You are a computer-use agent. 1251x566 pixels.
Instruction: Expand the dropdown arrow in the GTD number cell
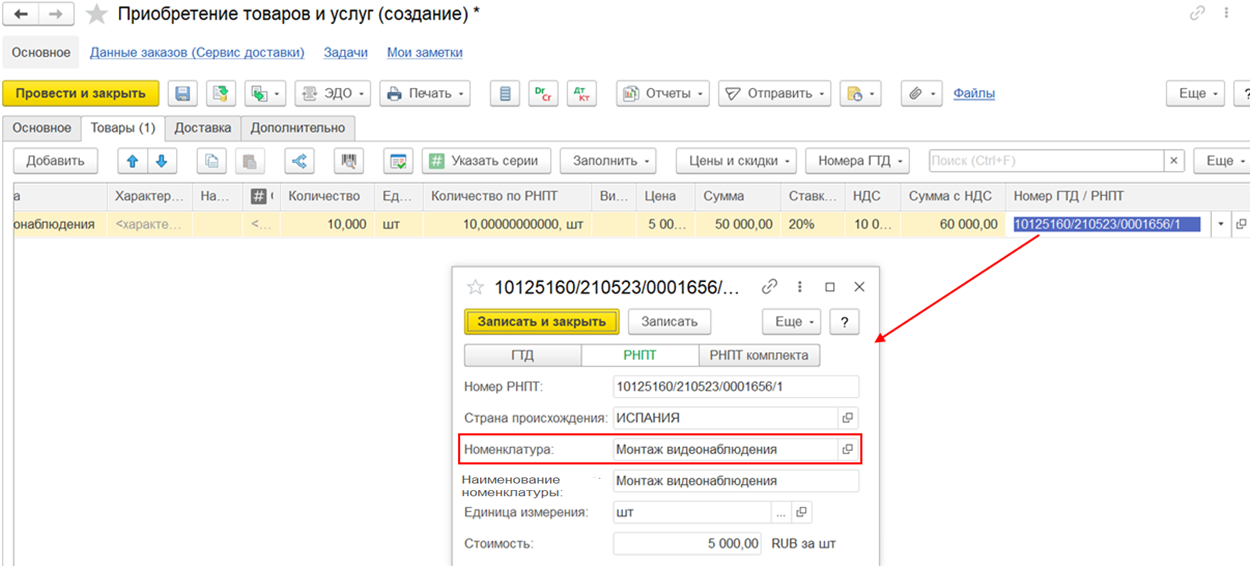[x=1221, y=224]
